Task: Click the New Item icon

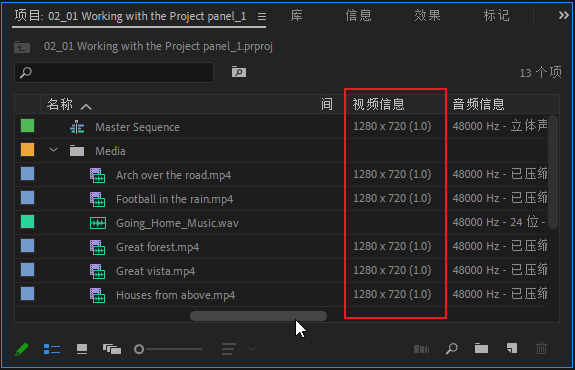Action: pos(512,348)
